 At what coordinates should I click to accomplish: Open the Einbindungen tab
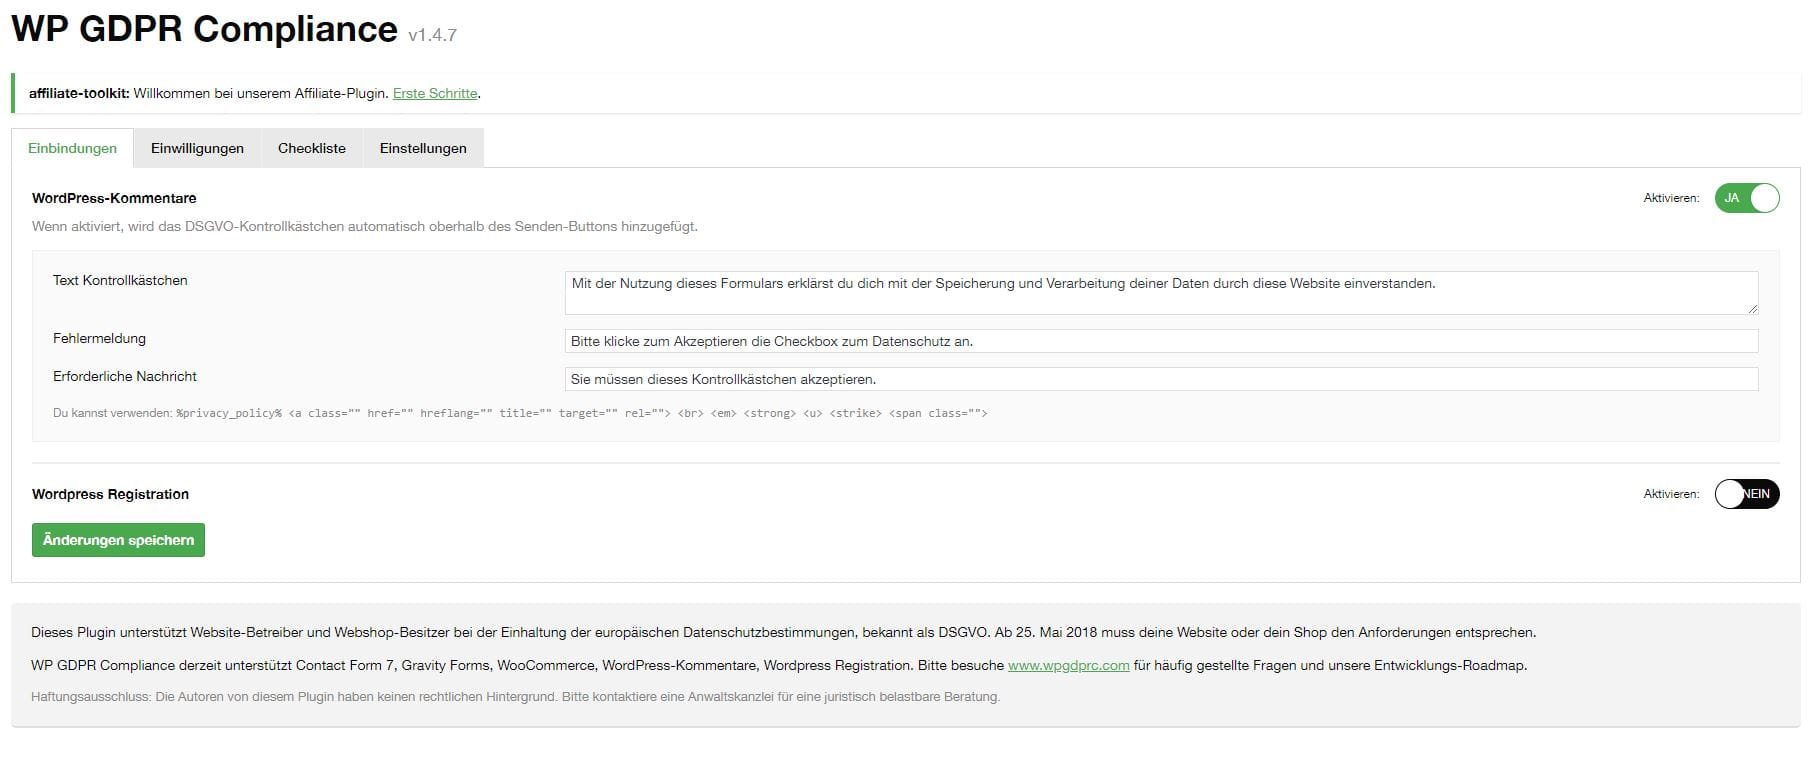pos(72,148)
